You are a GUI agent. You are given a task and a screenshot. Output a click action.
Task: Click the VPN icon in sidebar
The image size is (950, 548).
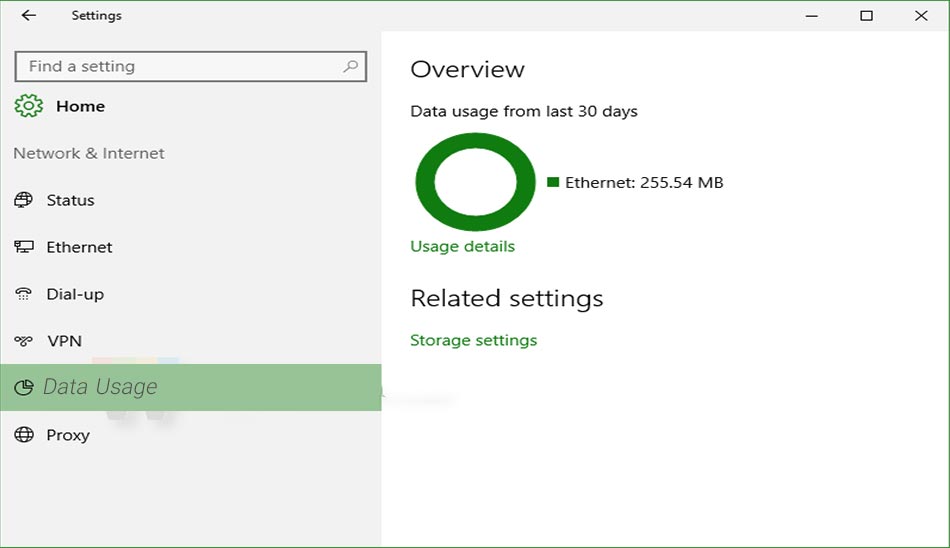tap(24, 341)
